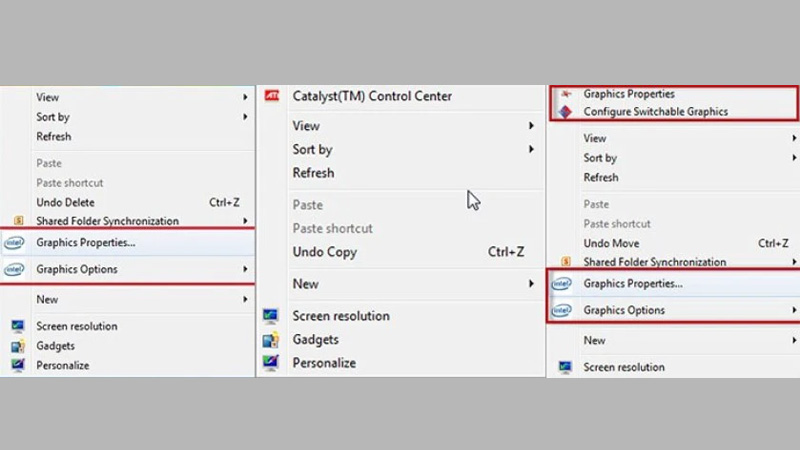800x450 pixels.
Task: Select the Undo Copy menu entry
Action: (324, 252)
